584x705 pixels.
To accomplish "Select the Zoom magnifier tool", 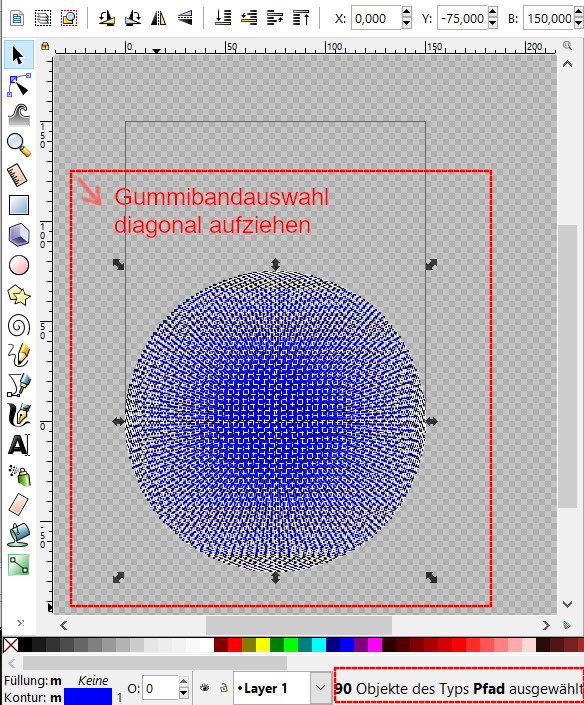I will [18, 145].
